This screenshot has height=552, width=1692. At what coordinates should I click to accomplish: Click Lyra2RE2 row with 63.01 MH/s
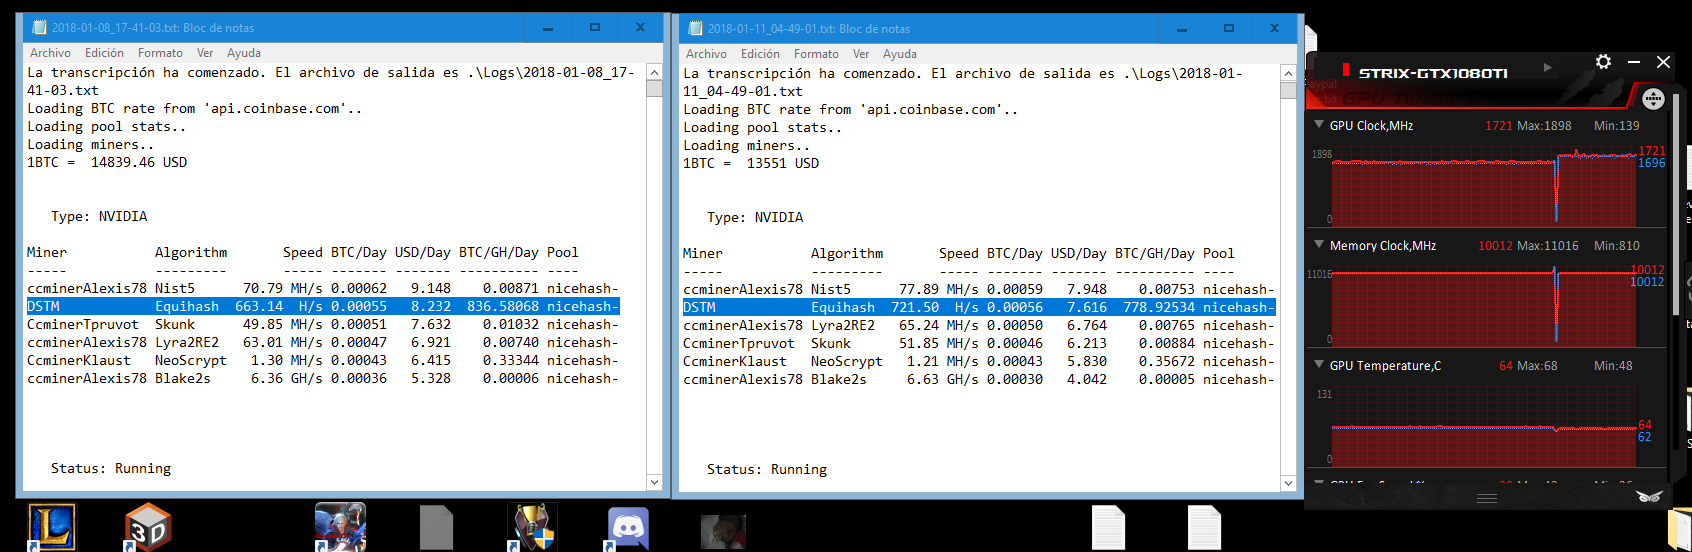tap(323, 342)
